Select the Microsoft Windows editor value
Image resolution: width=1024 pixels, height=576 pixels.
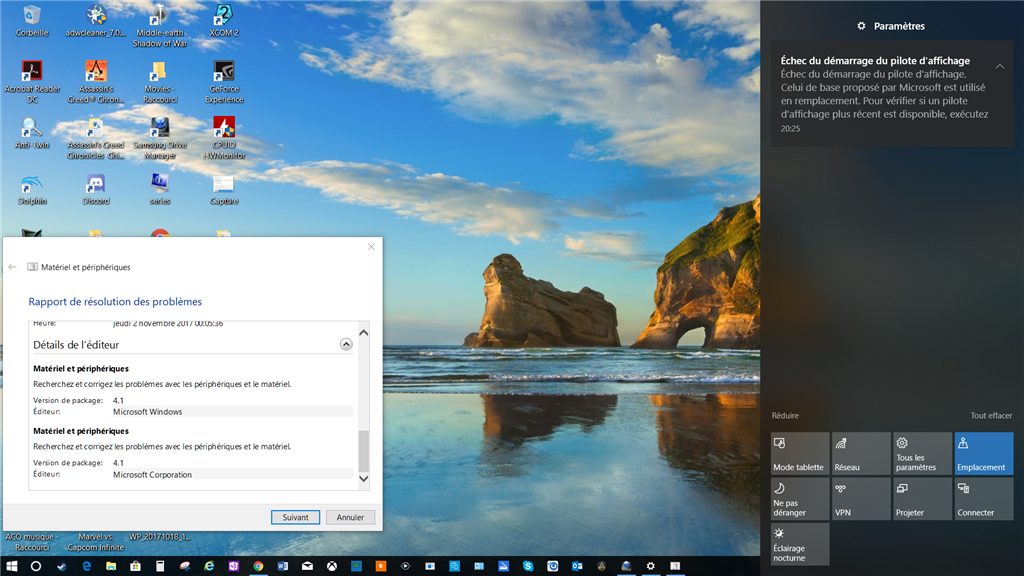148,411
